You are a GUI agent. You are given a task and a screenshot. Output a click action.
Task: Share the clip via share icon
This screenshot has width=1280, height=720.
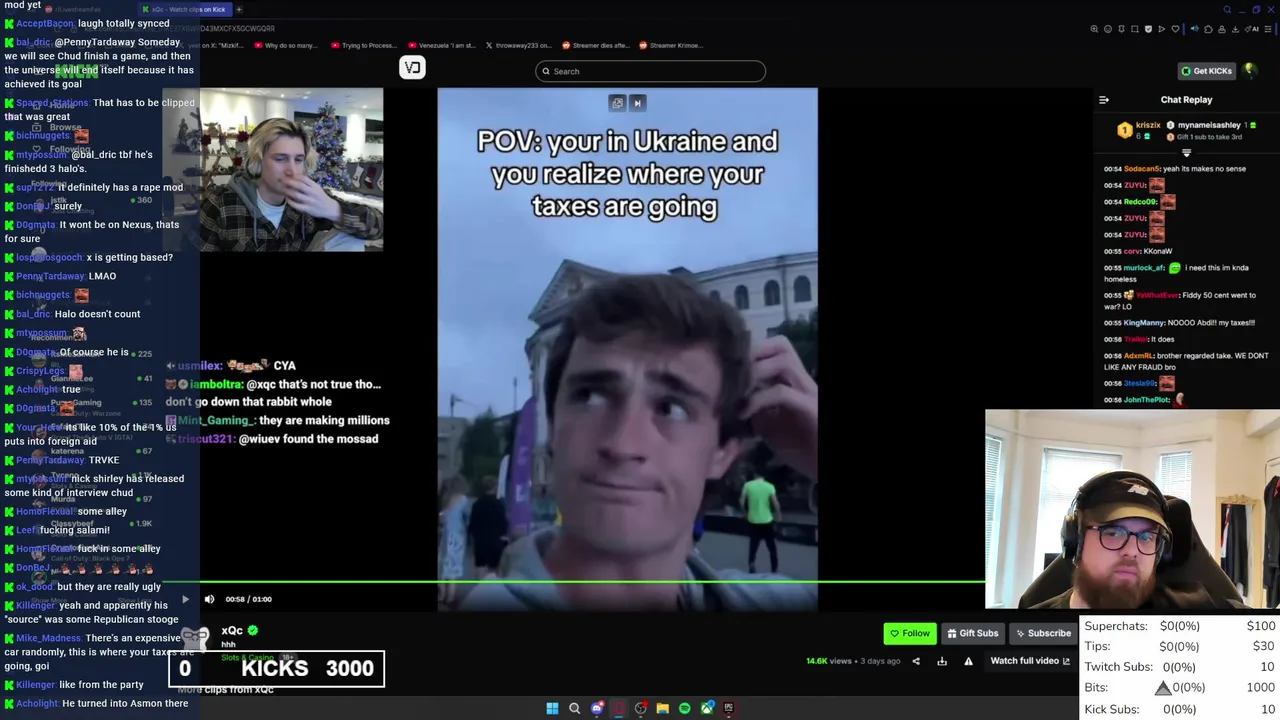916,661
